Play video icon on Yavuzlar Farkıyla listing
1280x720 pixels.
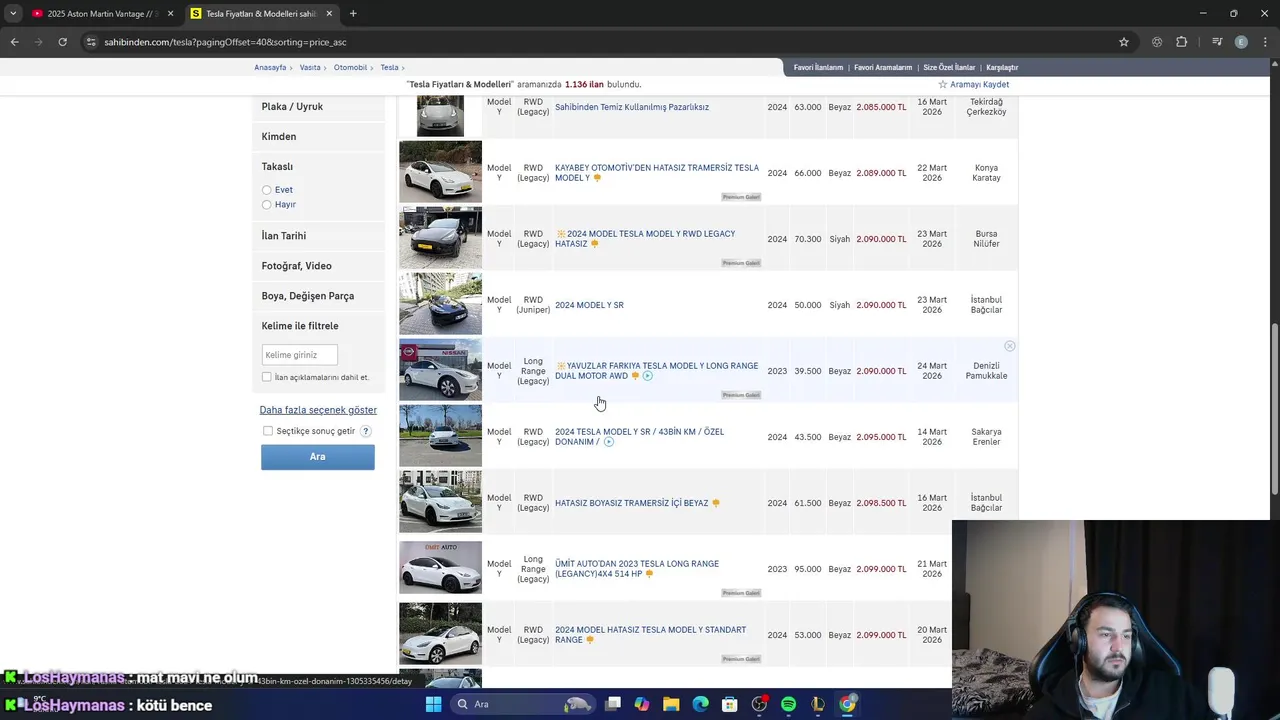[x=648, y=376]
